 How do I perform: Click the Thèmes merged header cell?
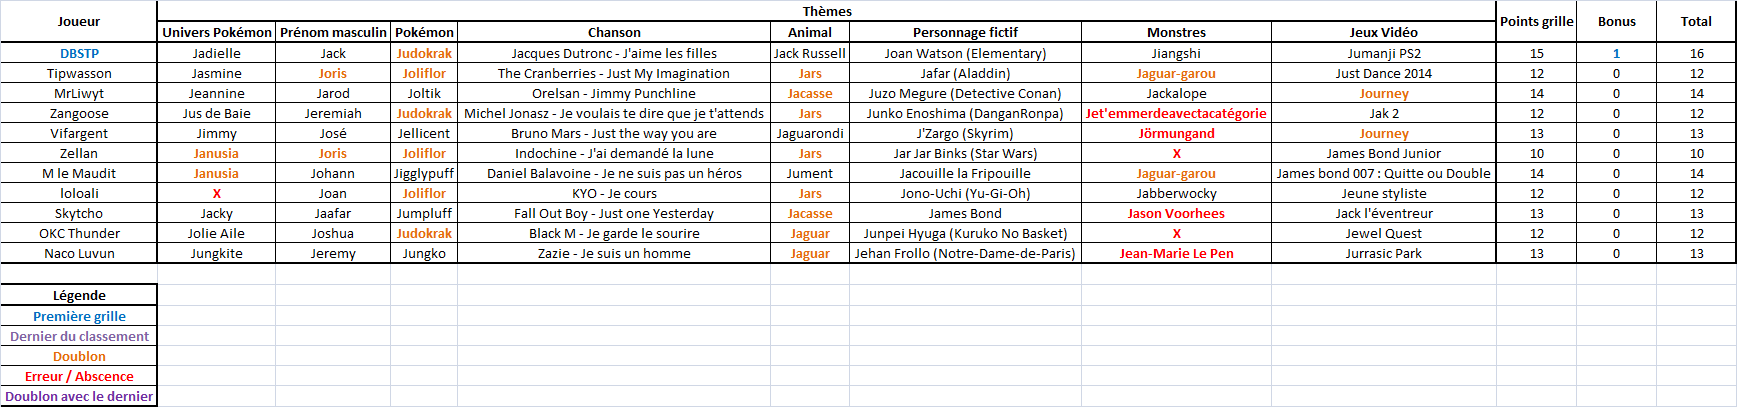[x=827, y=11]
